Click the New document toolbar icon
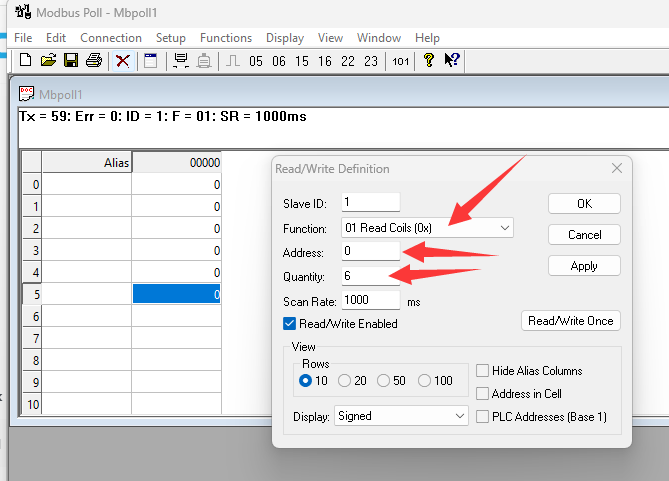 click(x=26, y=60)
